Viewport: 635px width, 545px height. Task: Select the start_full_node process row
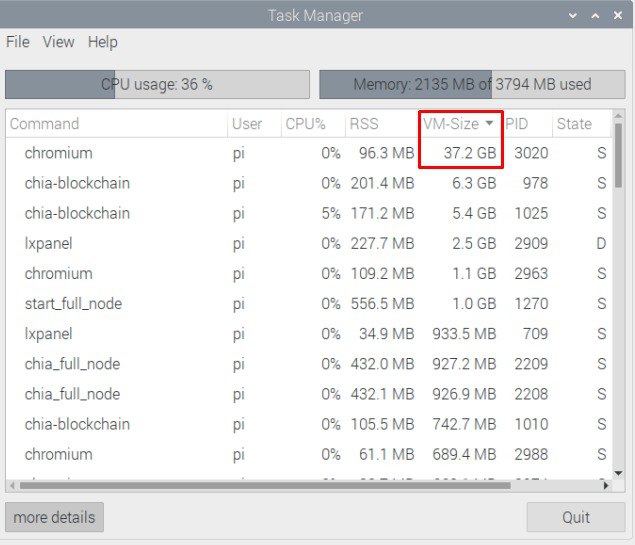(x=308, y=304)
